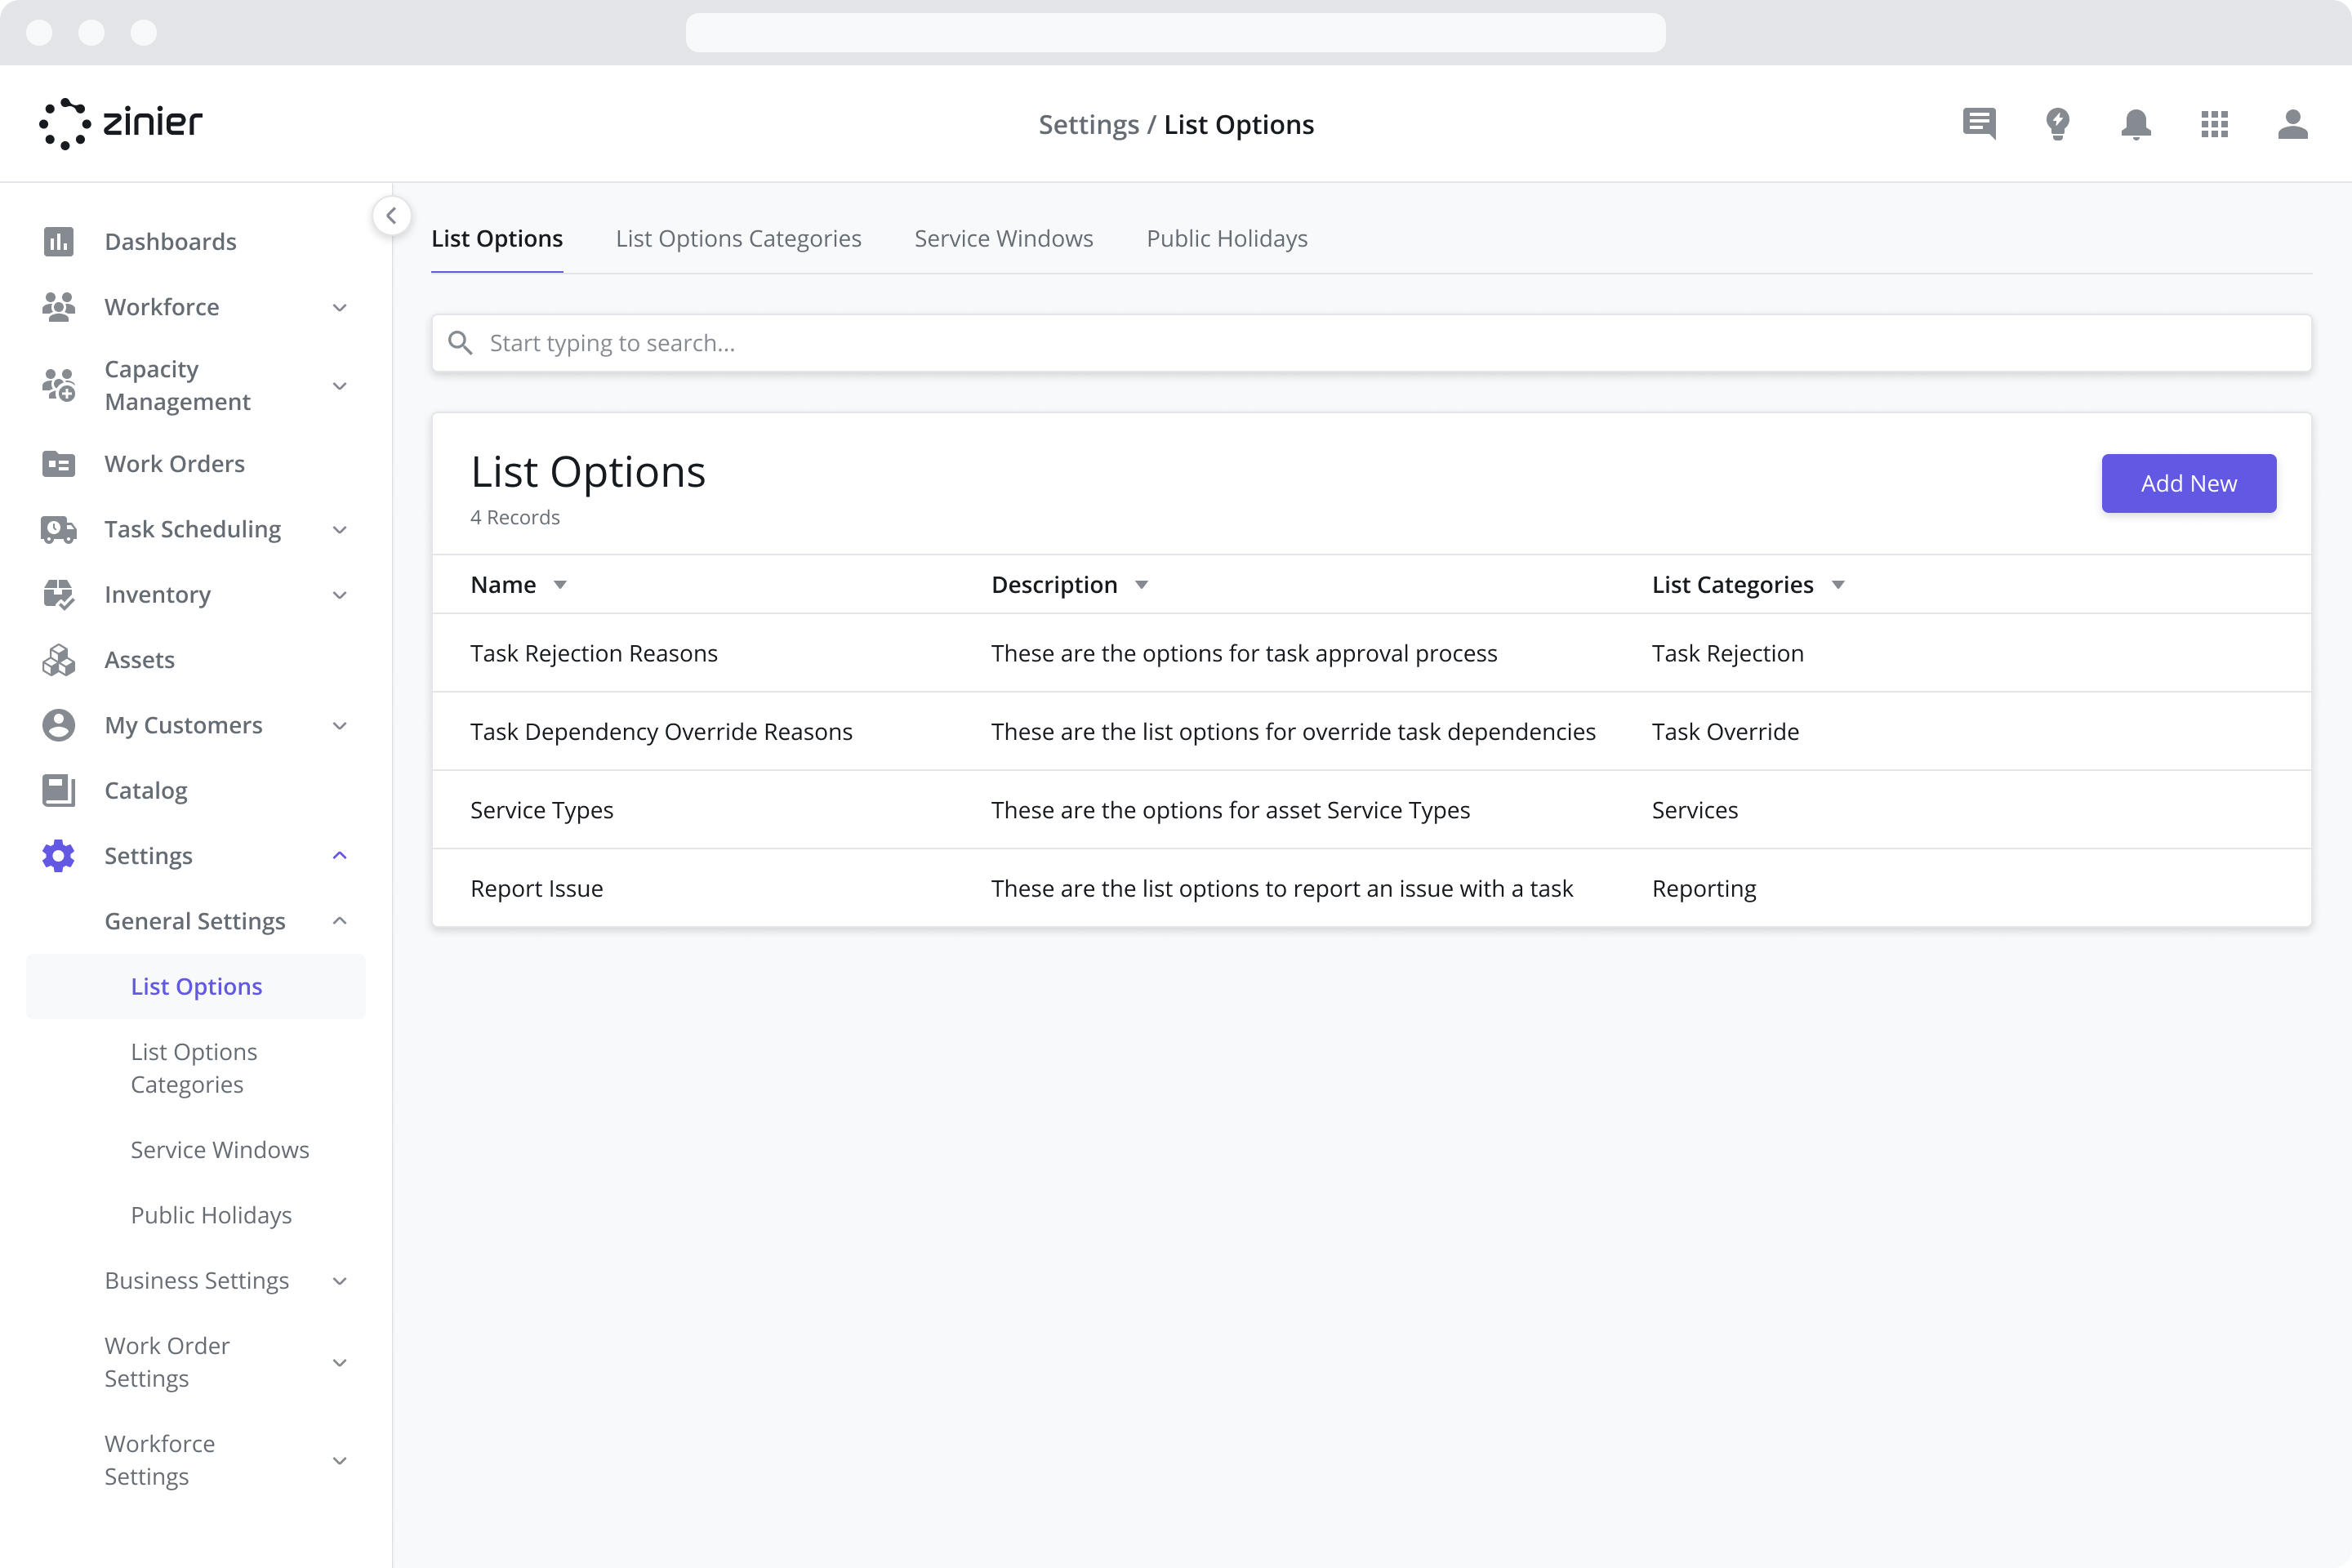The width and height of the screenshot is (2352, 1568).
Task: Collapse the General Settings section
Action: pyautogui.click(x=340, y=921)
